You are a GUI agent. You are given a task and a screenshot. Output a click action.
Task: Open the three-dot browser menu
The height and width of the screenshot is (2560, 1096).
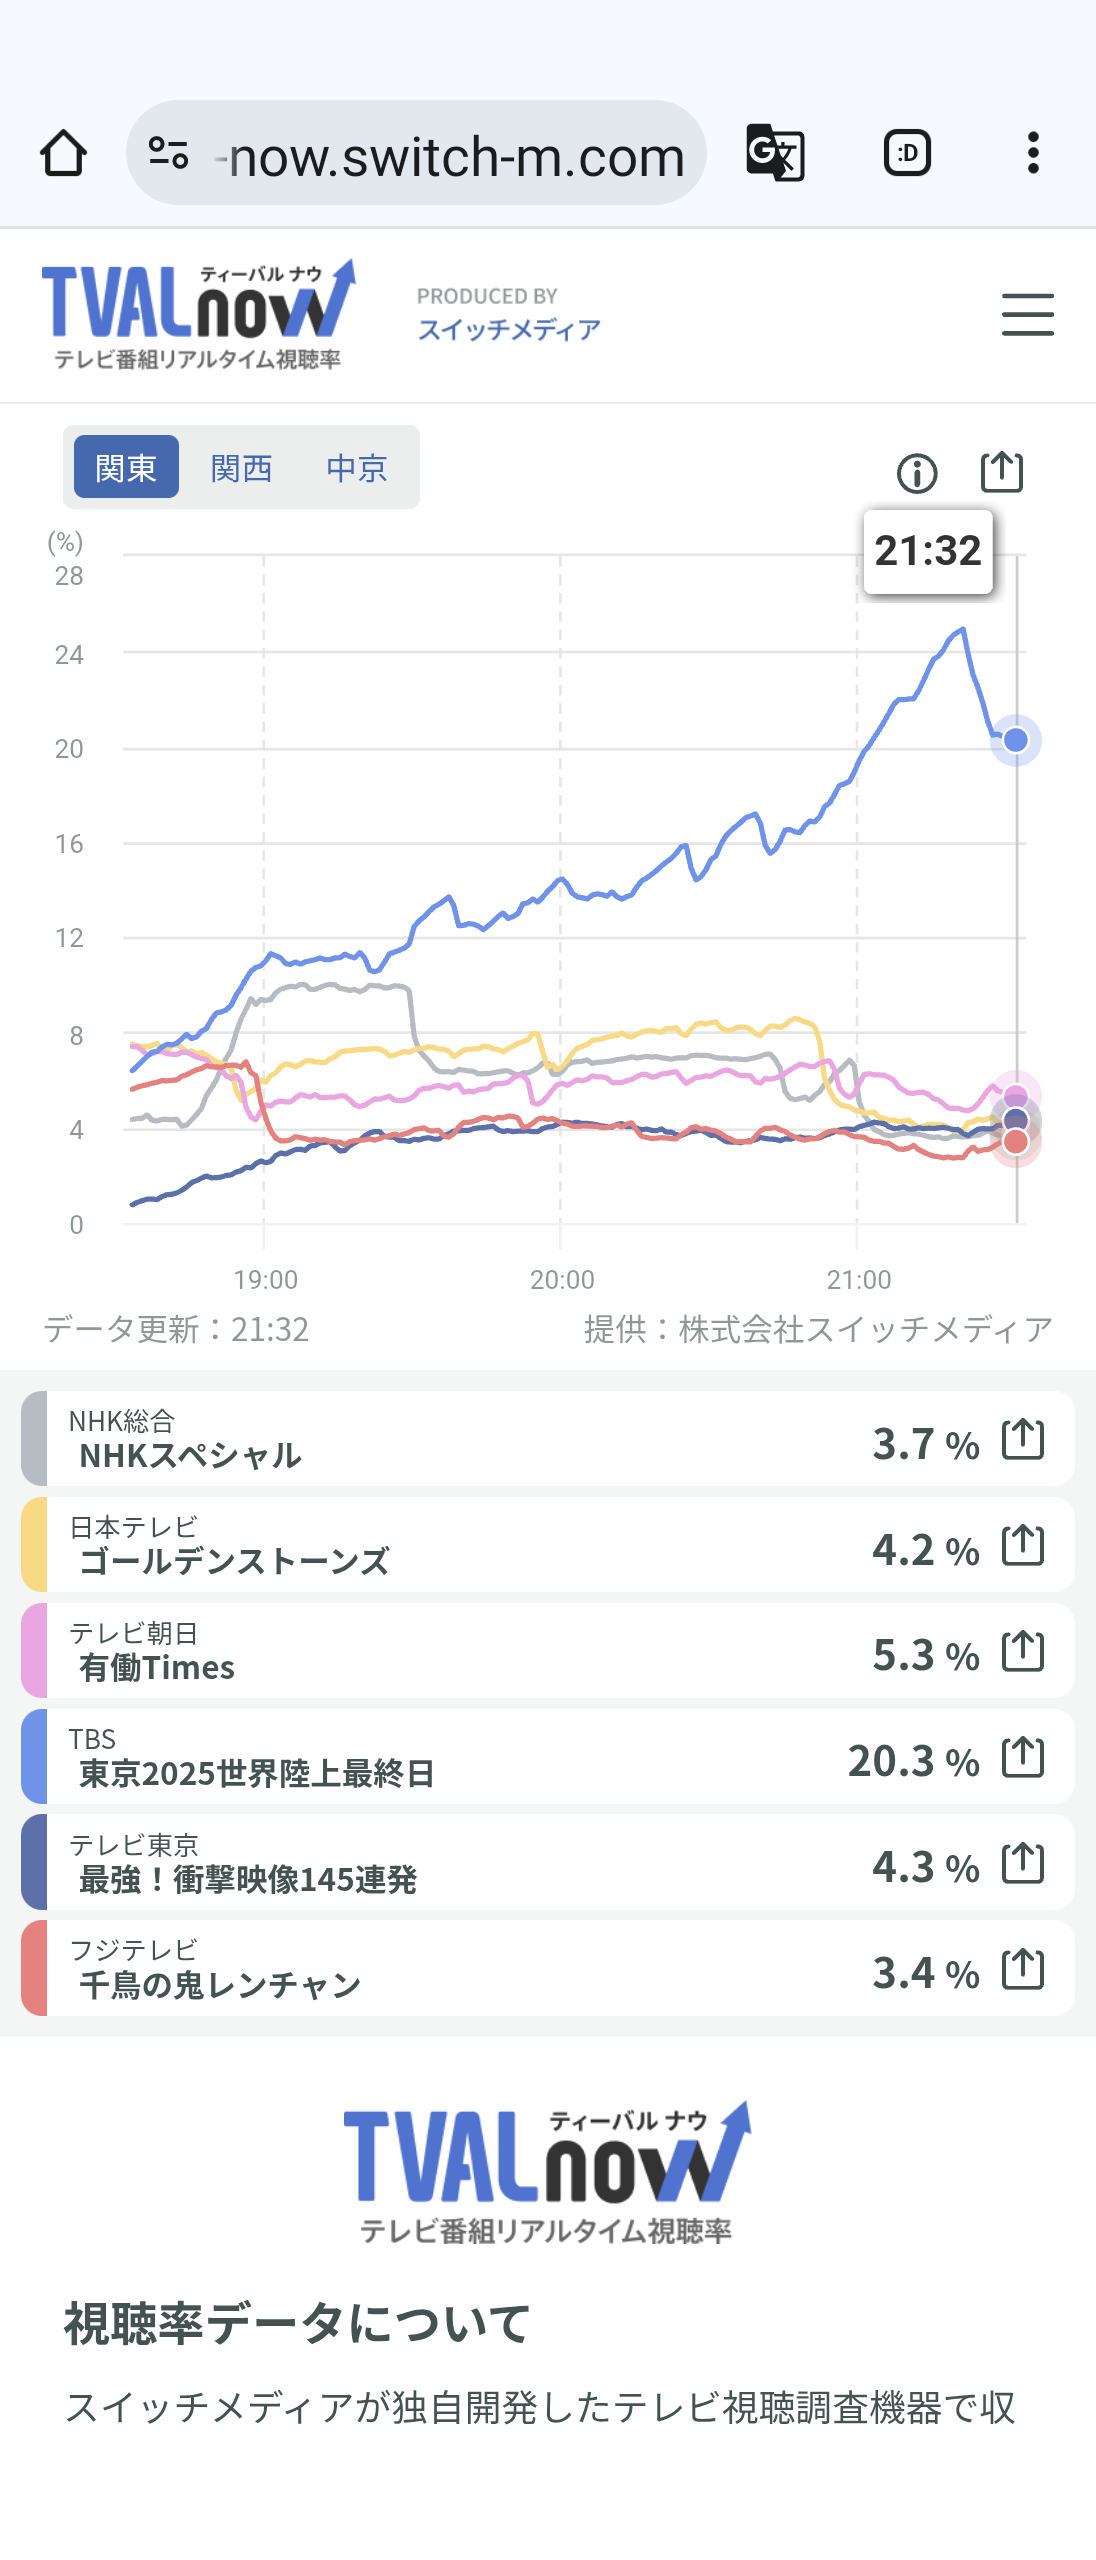click(1033, 153)
